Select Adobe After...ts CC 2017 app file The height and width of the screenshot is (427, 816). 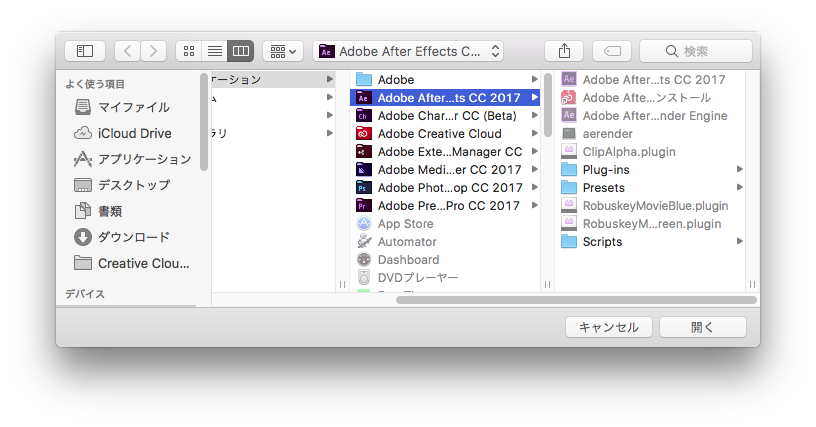coord(651,80)
